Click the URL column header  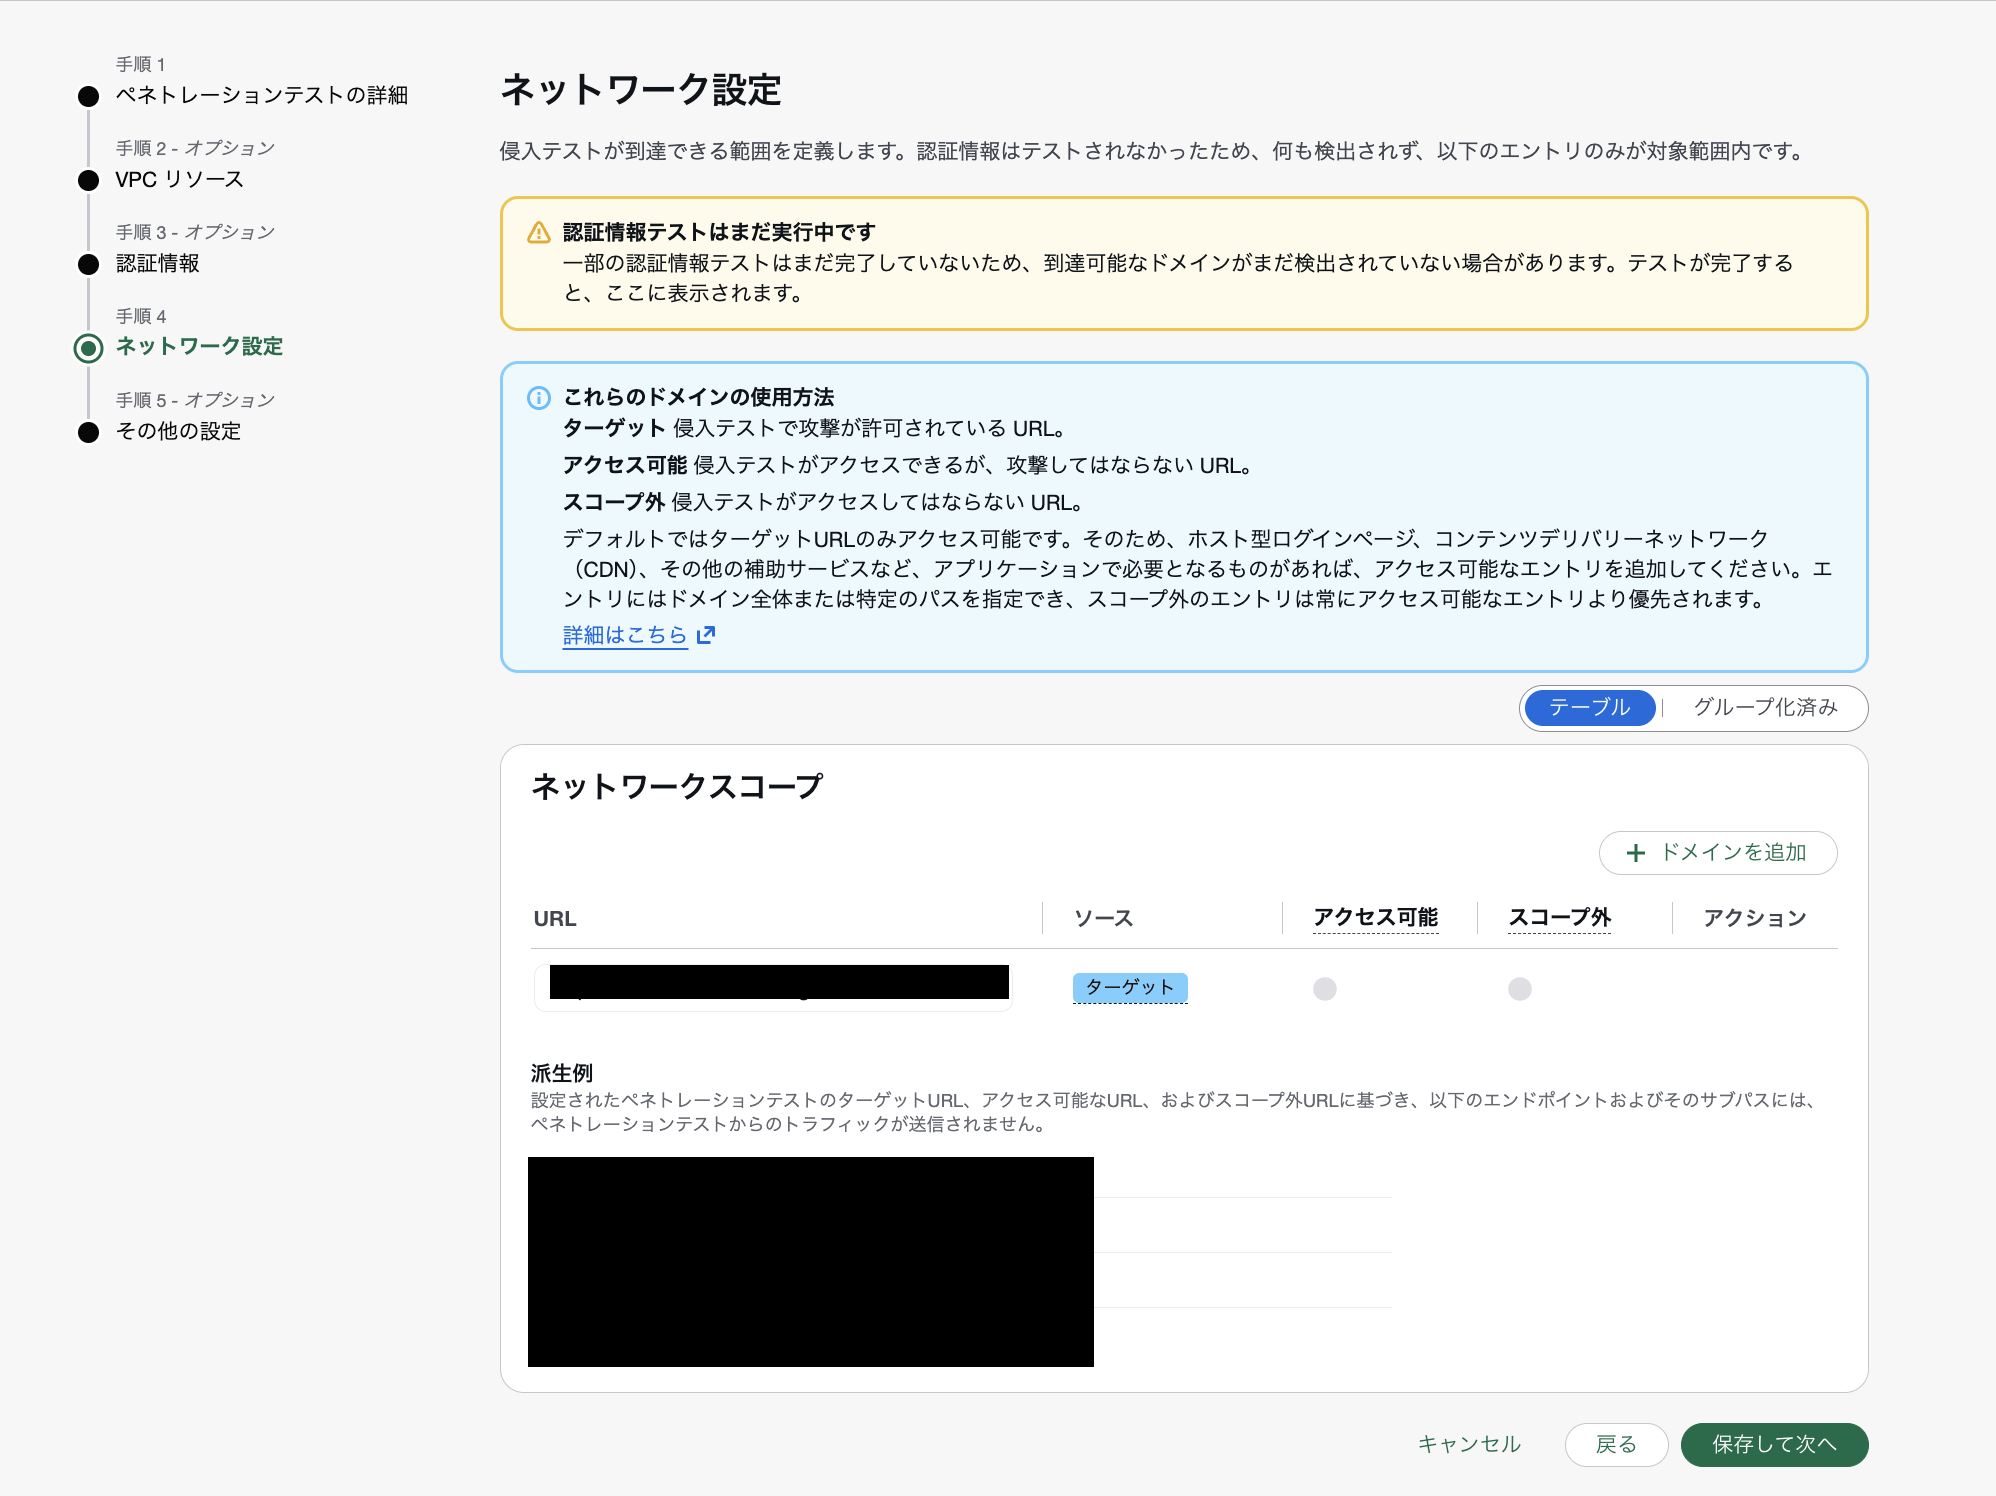tap(555, 918)
